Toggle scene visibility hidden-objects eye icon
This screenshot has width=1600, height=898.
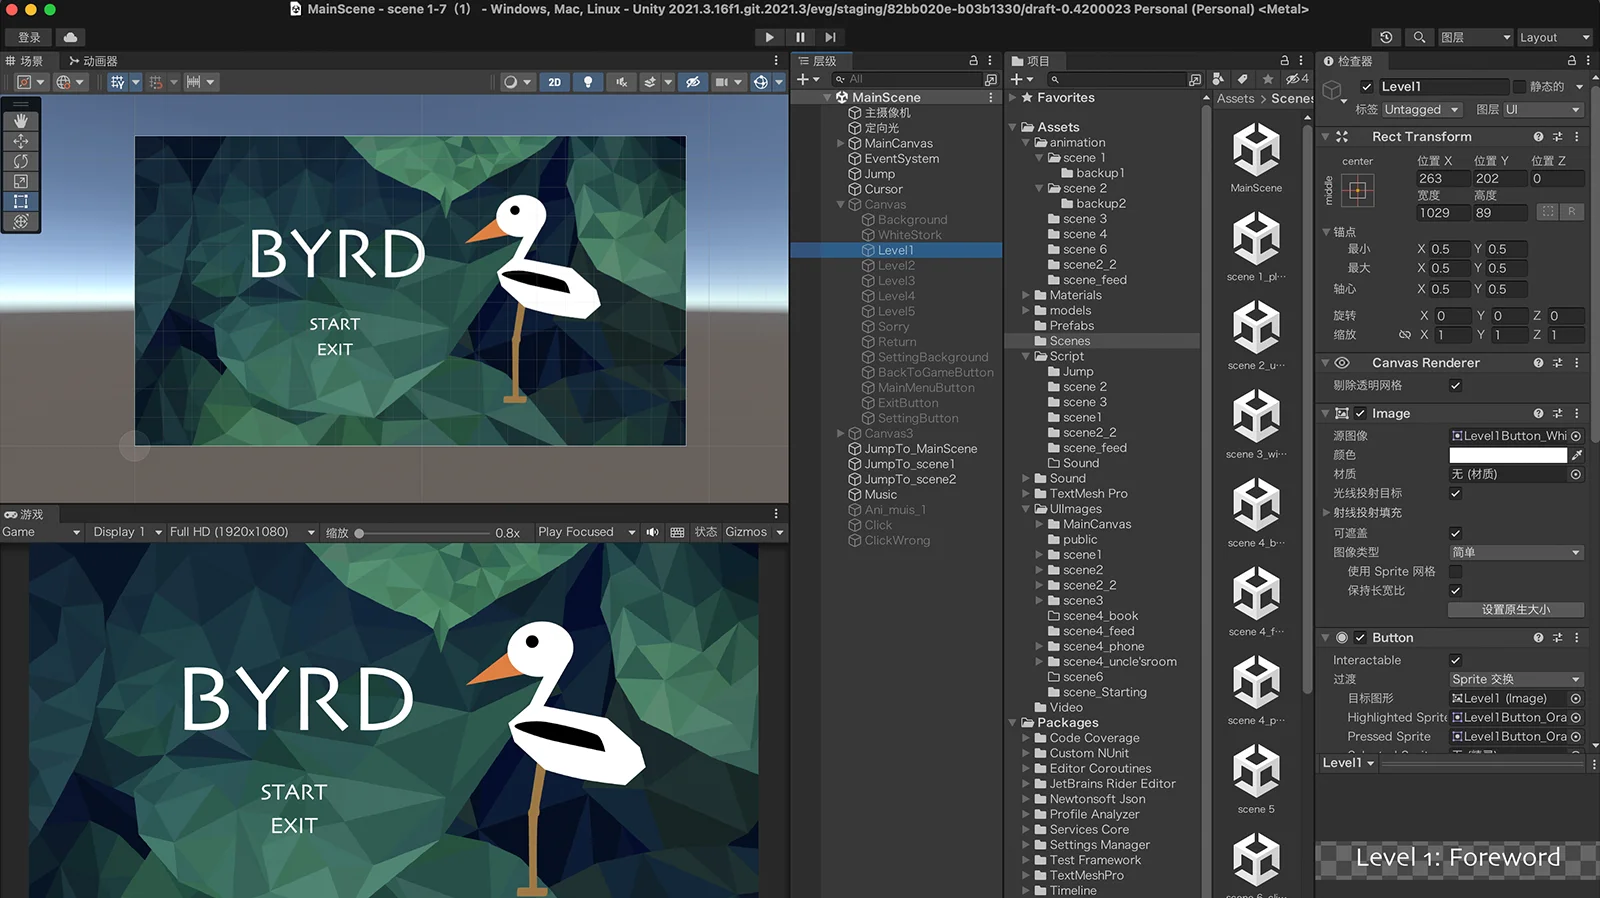[693, 82]
